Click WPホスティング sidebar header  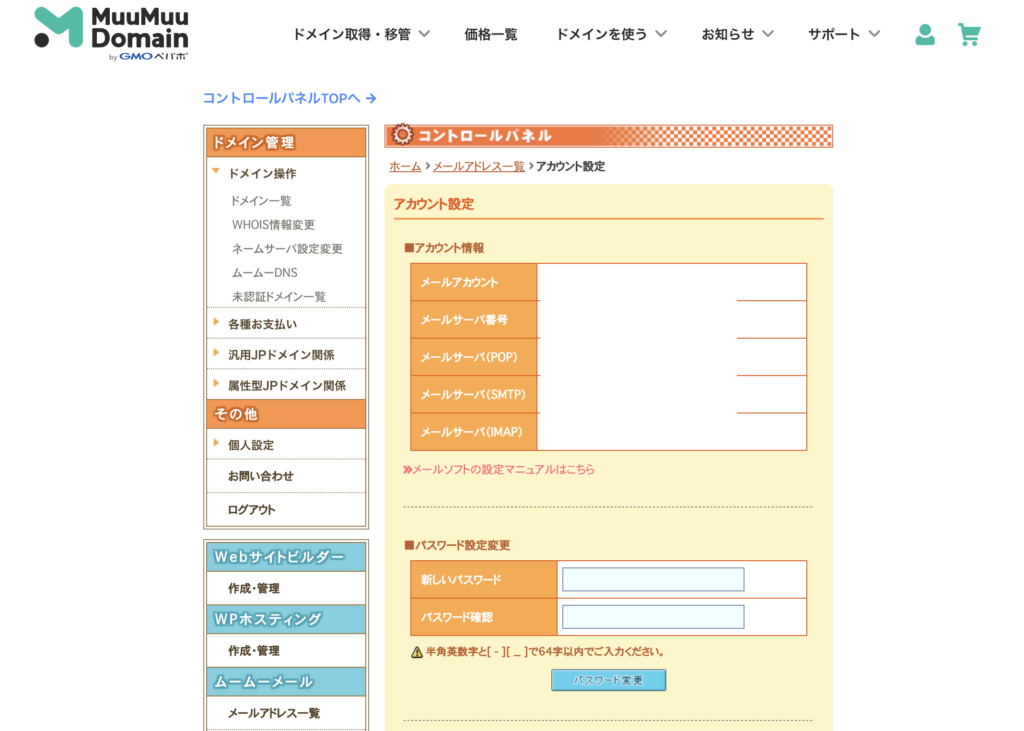click(286, 619)
